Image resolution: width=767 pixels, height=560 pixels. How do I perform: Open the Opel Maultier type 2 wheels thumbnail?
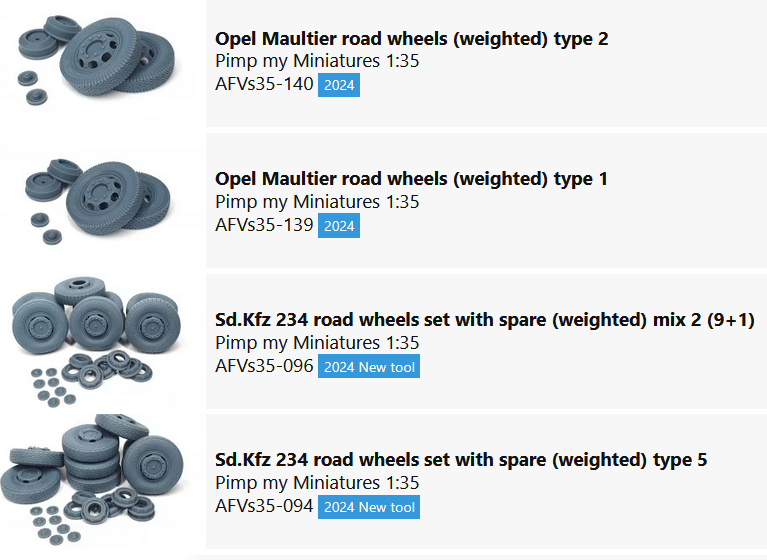click(96, 60)
